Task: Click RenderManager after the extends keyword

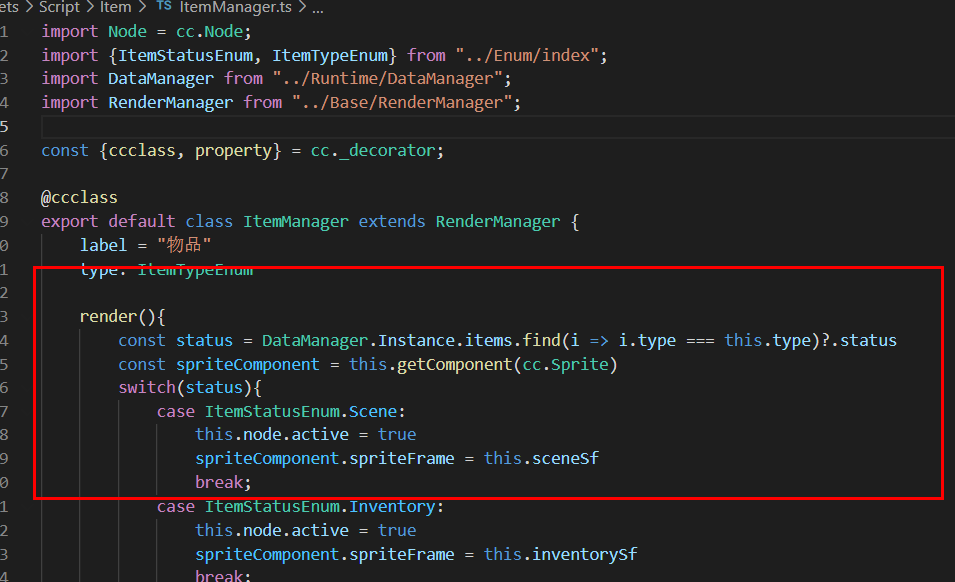Action: (498, 222)
